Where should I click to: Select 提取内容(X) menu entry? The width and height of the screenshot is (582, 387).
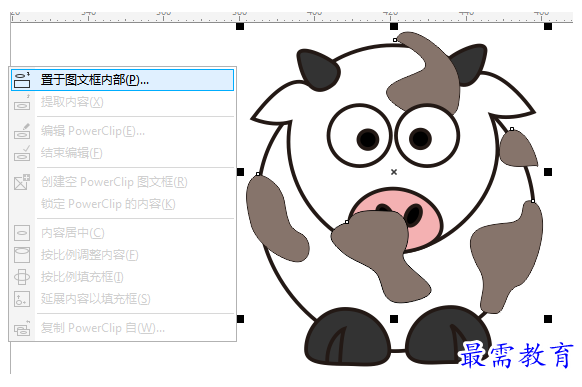[122, 102]
